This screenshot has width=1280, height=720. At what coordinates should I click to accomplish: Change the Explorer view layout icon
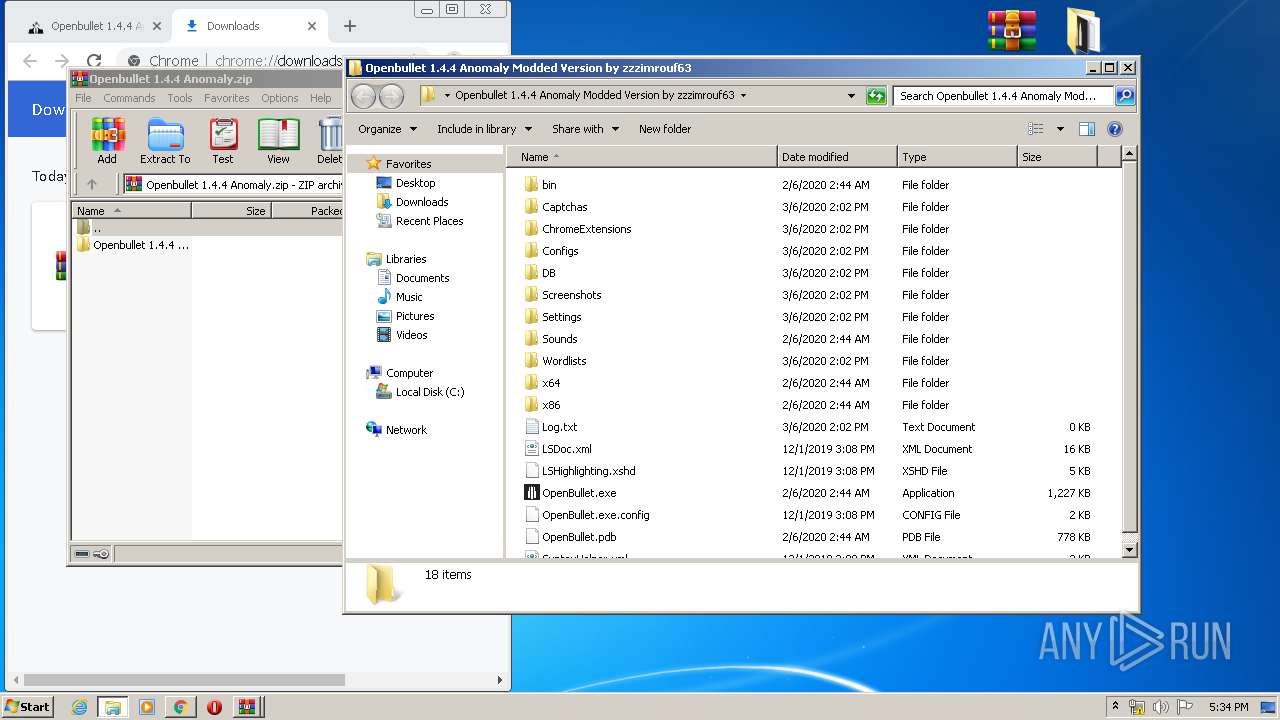click(x=1036, y=129)
